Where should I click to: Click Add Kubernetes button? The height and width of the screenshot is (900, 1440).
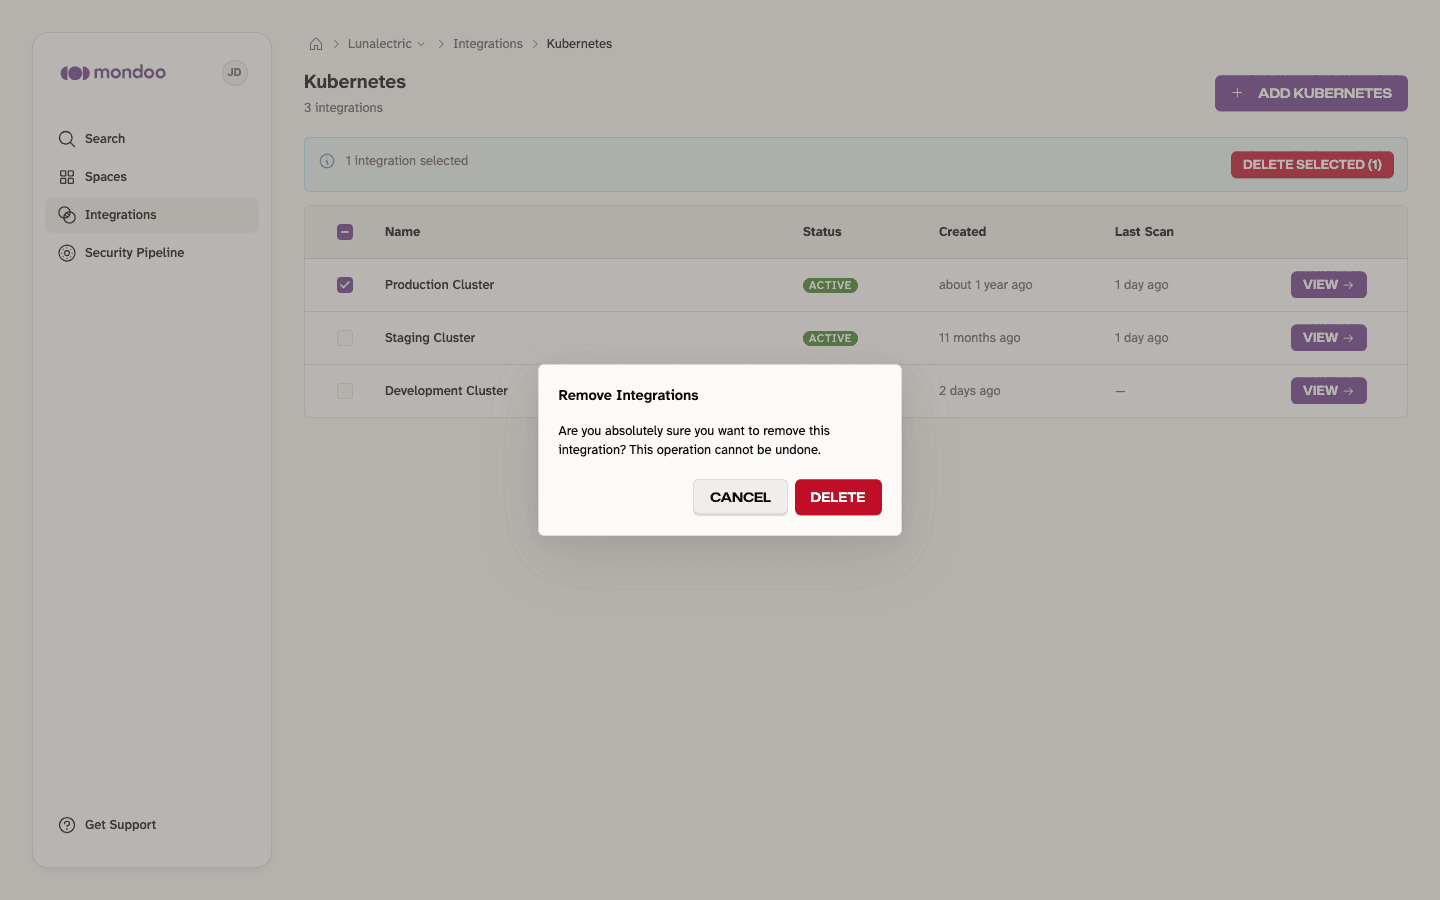pyautogui.click(x=1311, y=93)
